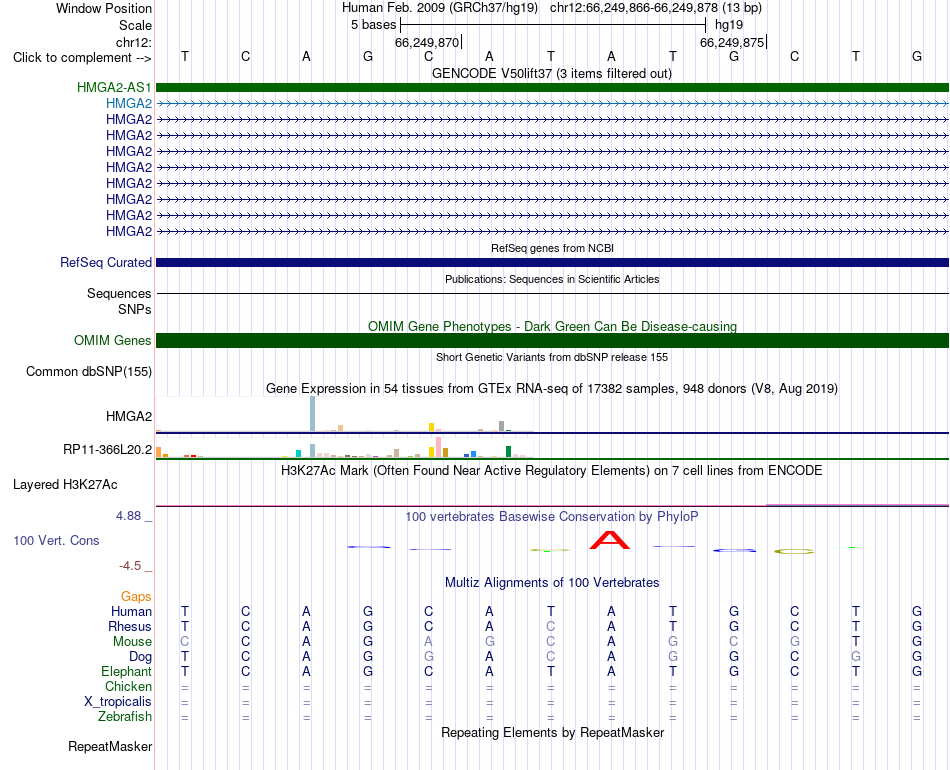Click the red A PhyloP conservation logo
The width and height of the screenshot is (950, 770).
coord(610,540)
